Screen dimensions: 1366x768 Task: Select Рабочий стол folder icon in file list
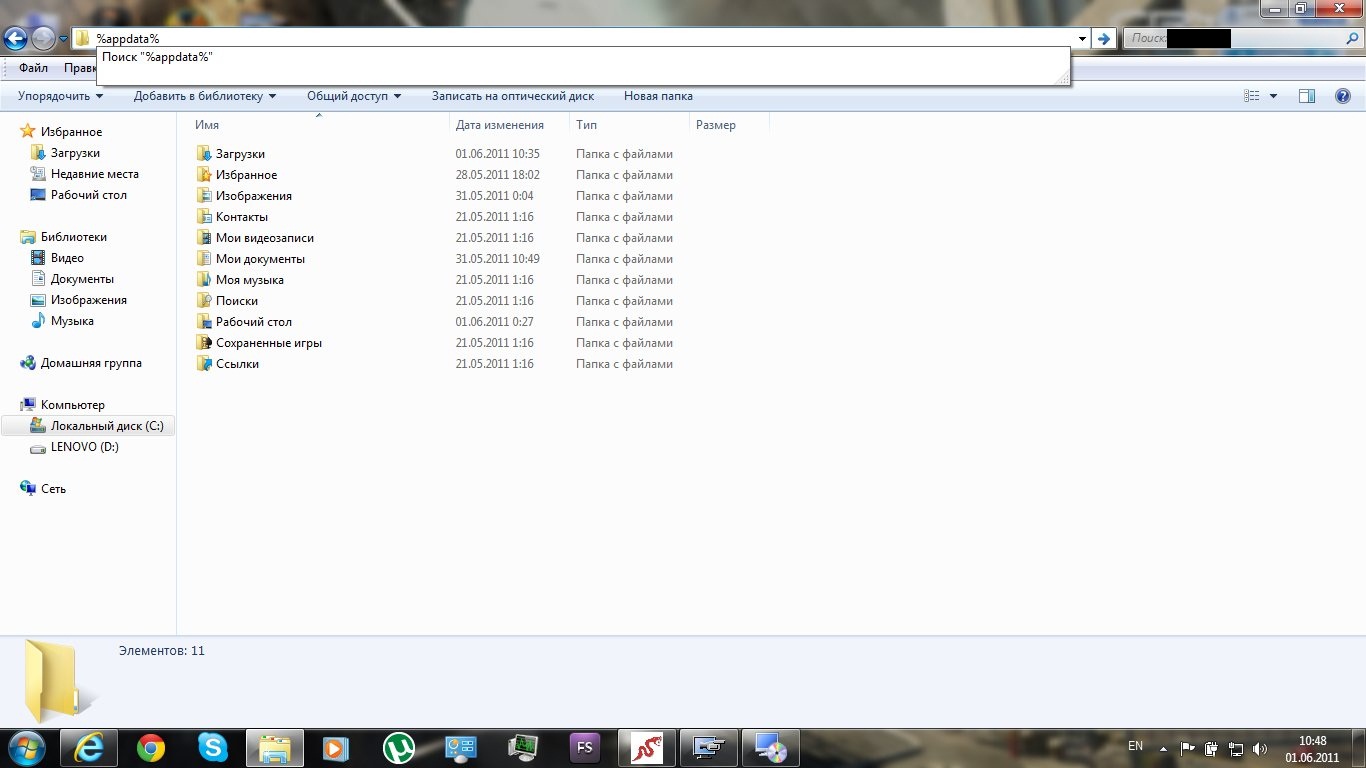(x=204, y=322)
